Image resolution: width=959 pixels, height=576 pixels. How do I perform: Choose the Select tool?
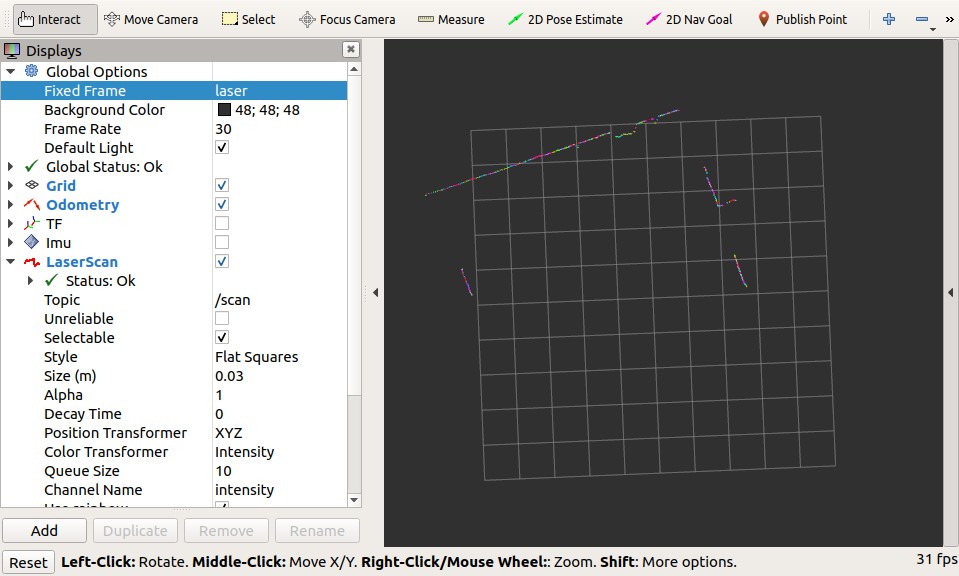click(x=248, y=20)
